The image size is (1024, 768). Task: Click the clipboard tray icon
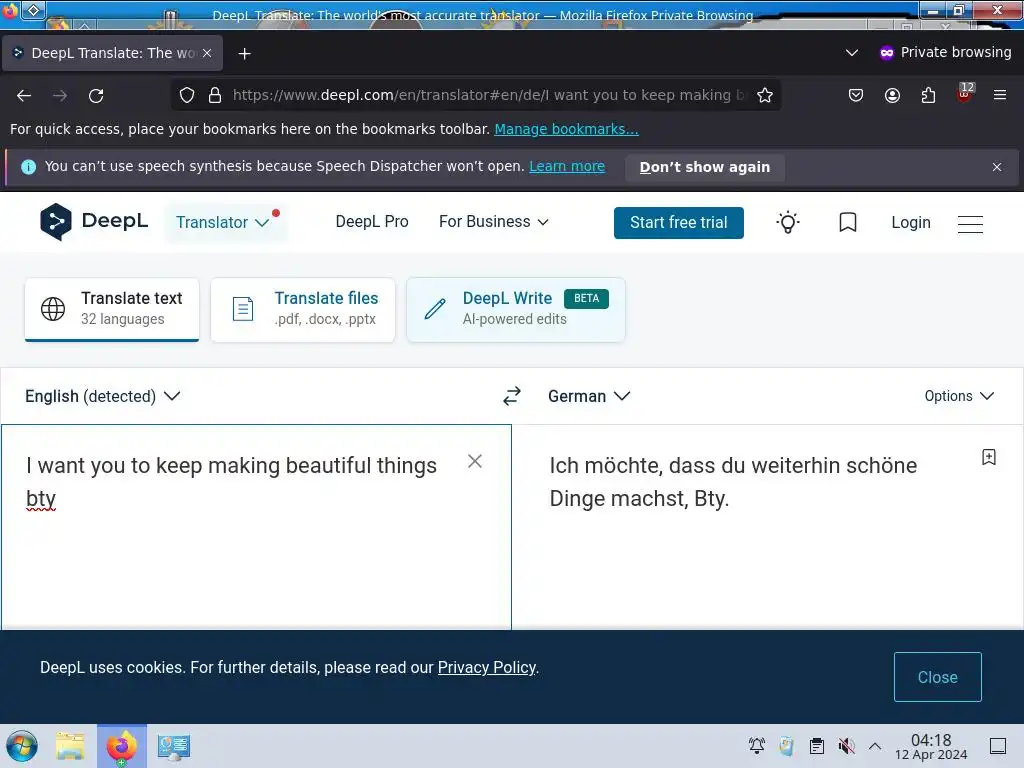(x=816, y=746)
